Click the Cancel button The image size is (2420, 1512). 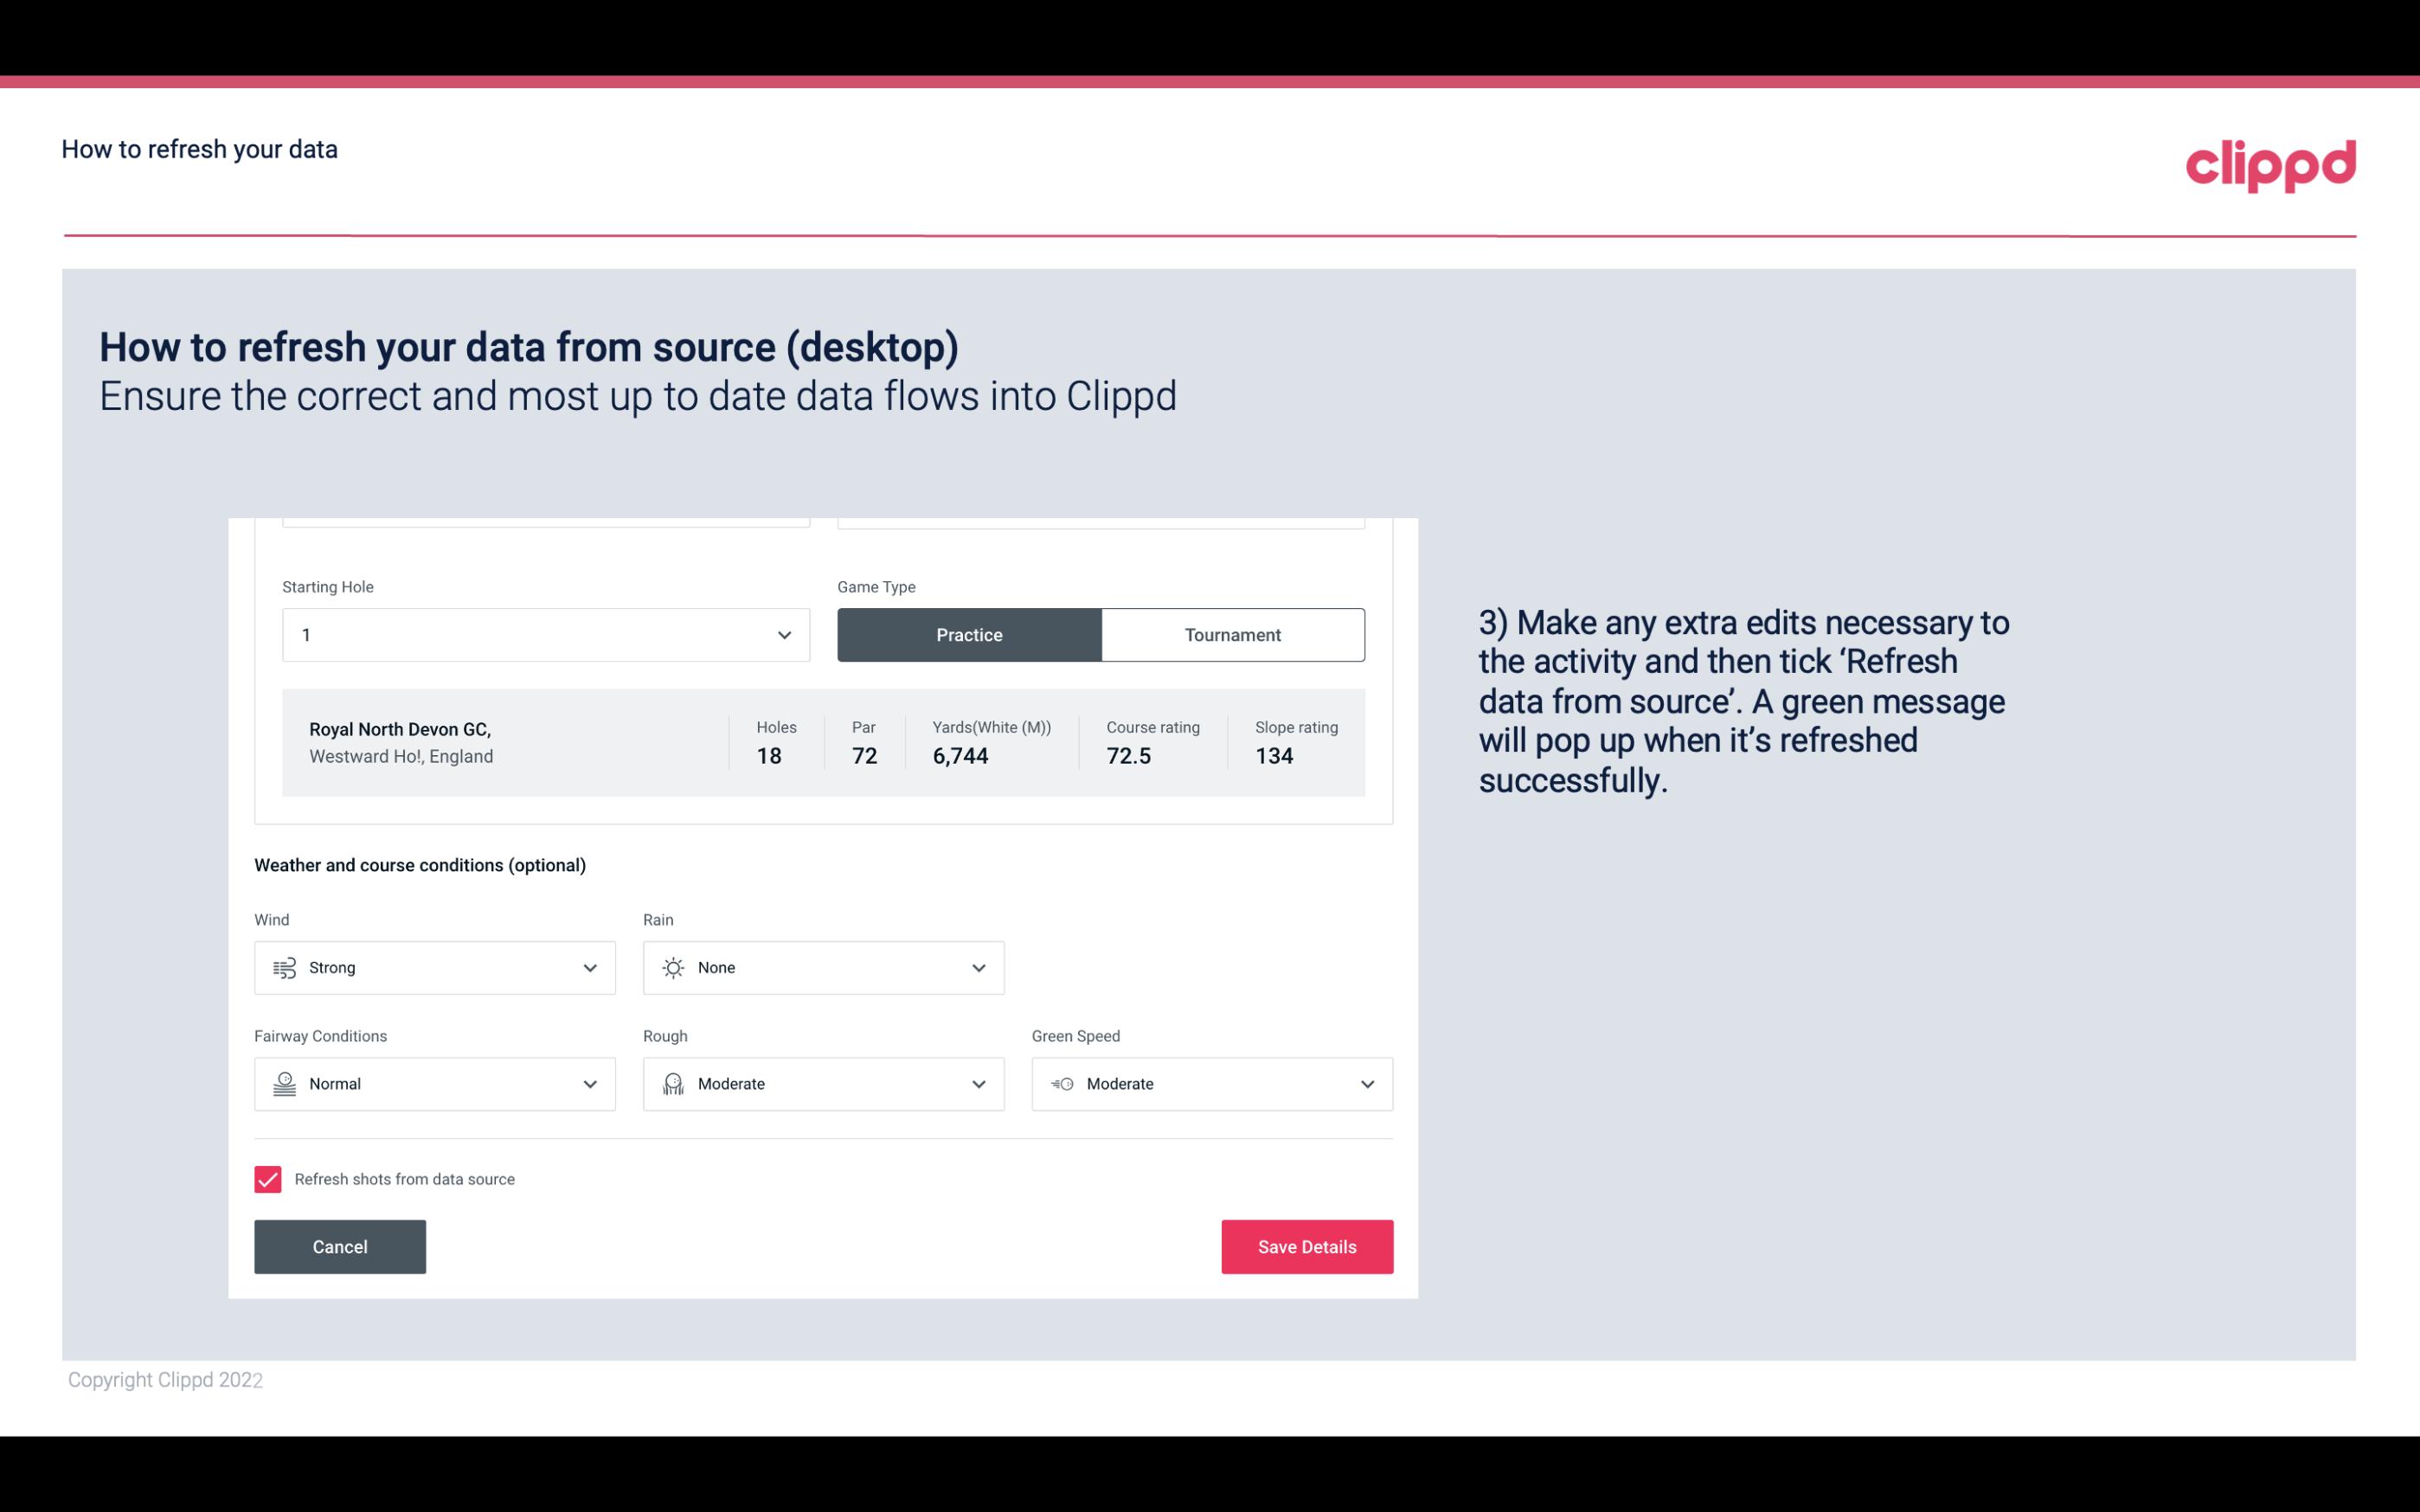pyautogui.click(x=340, y=1247)
